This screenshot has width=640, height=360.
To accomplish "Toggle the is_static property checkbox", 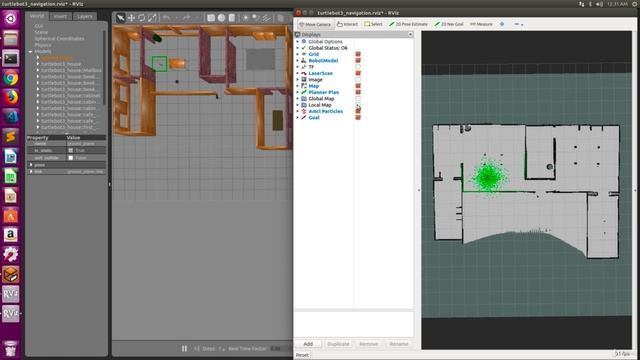I will (71, 151).
